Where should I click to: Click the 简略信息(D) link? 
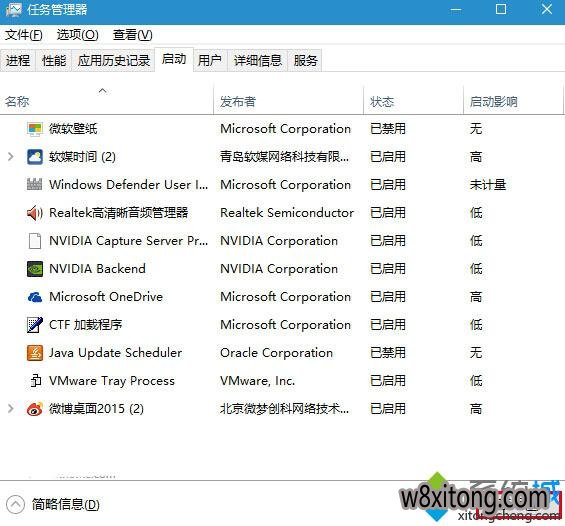coord(66,504)
